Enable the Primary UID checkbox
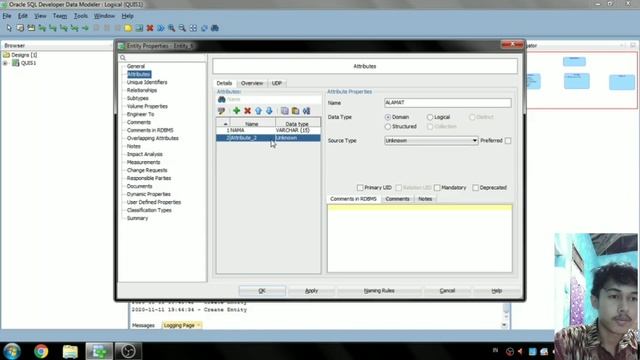This screenshot has height=360, width=640. point(360,188)
